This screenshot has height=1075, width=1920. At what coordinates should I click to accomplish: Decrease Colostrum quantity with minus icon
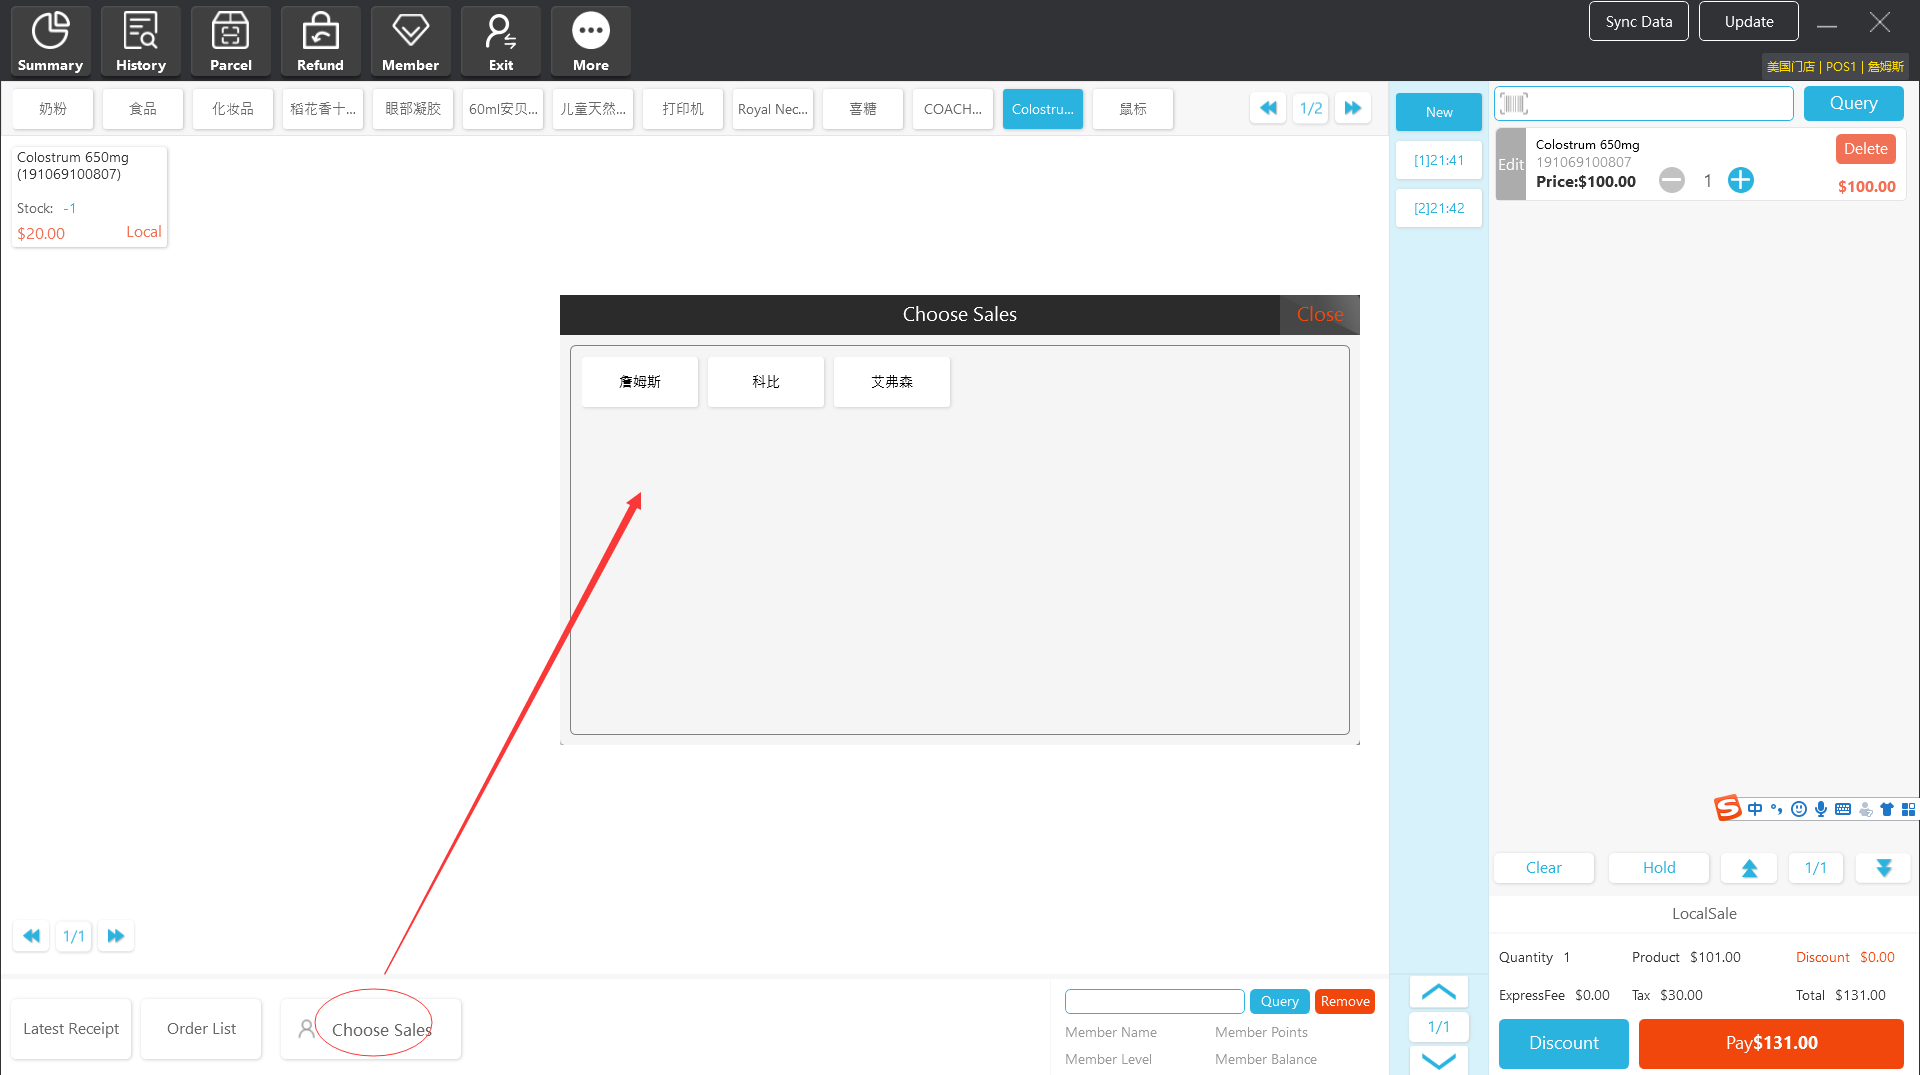point(1671,180)
